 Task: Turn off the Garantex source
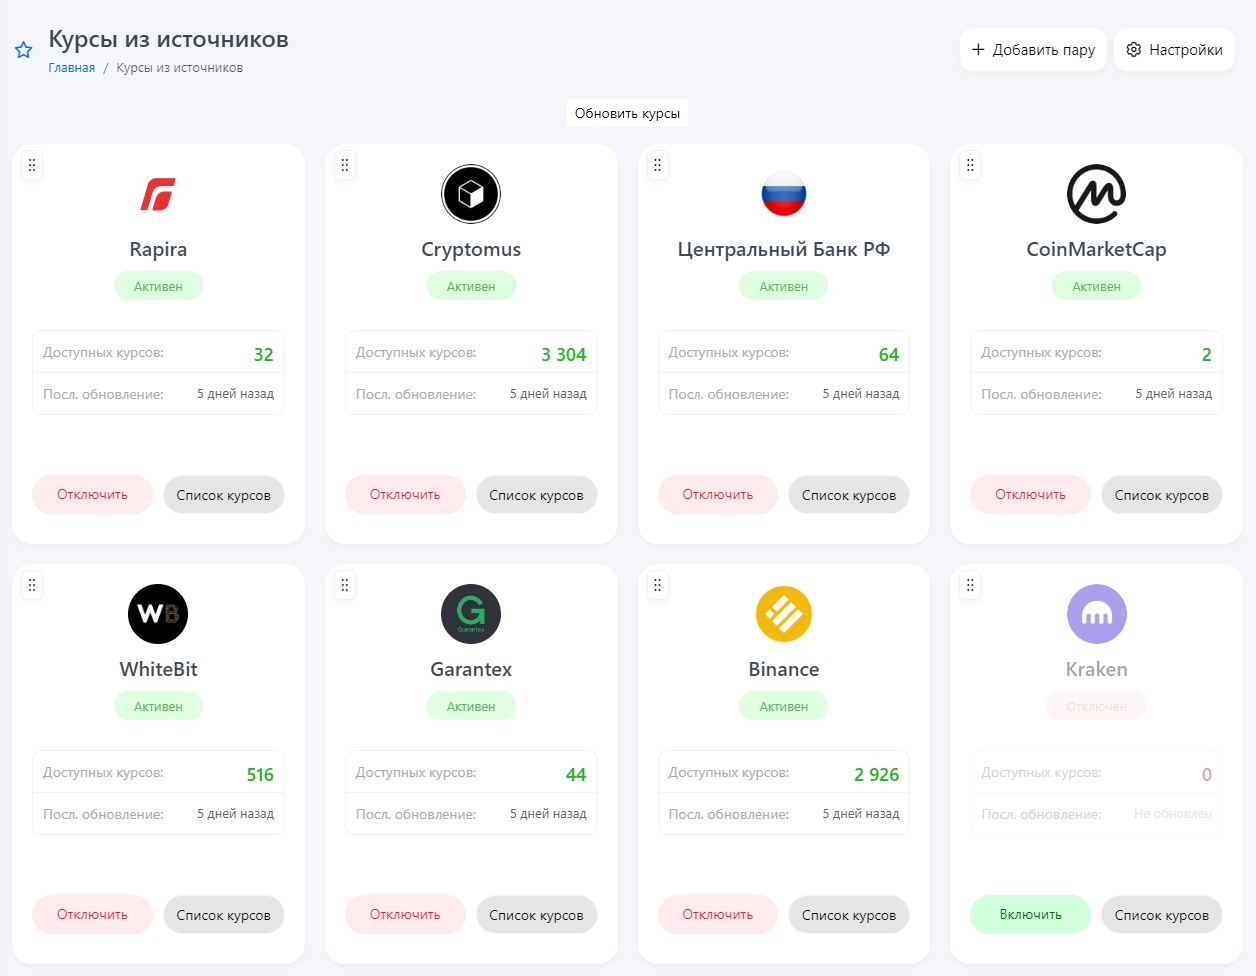point(405,914)
